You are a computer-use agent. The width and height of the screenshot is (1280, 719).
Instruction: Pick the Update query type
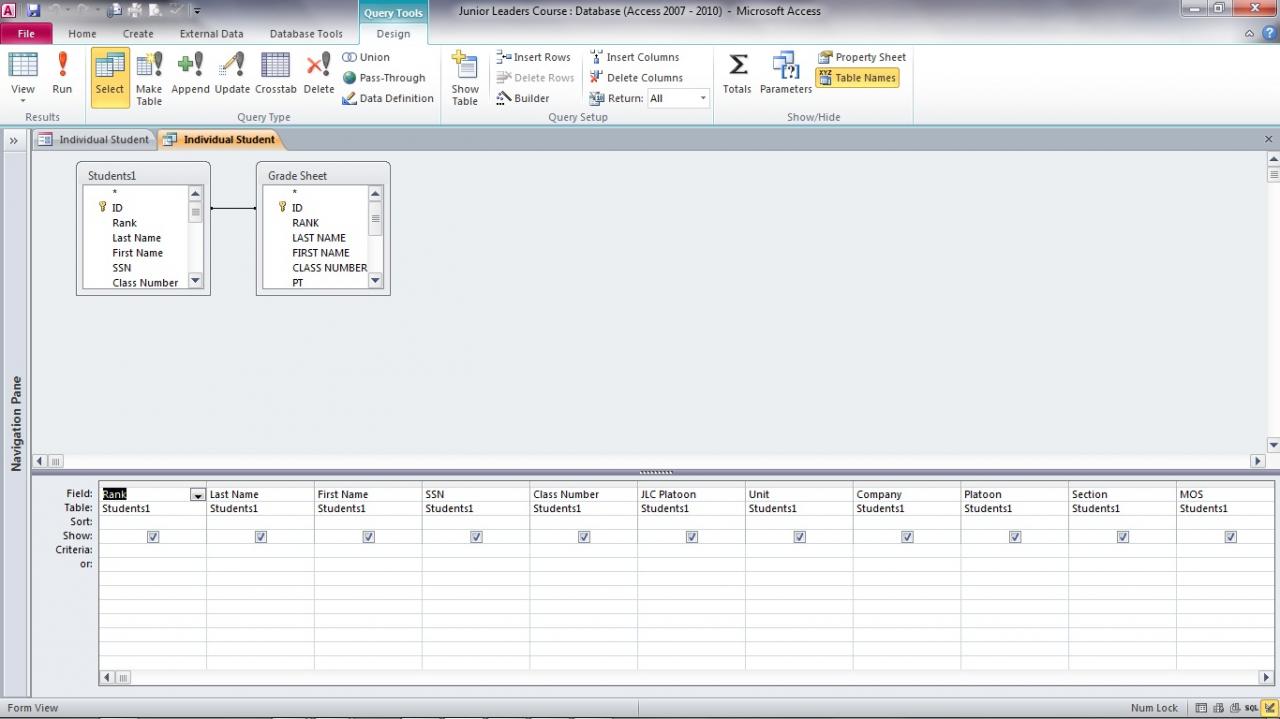point(232,73)
